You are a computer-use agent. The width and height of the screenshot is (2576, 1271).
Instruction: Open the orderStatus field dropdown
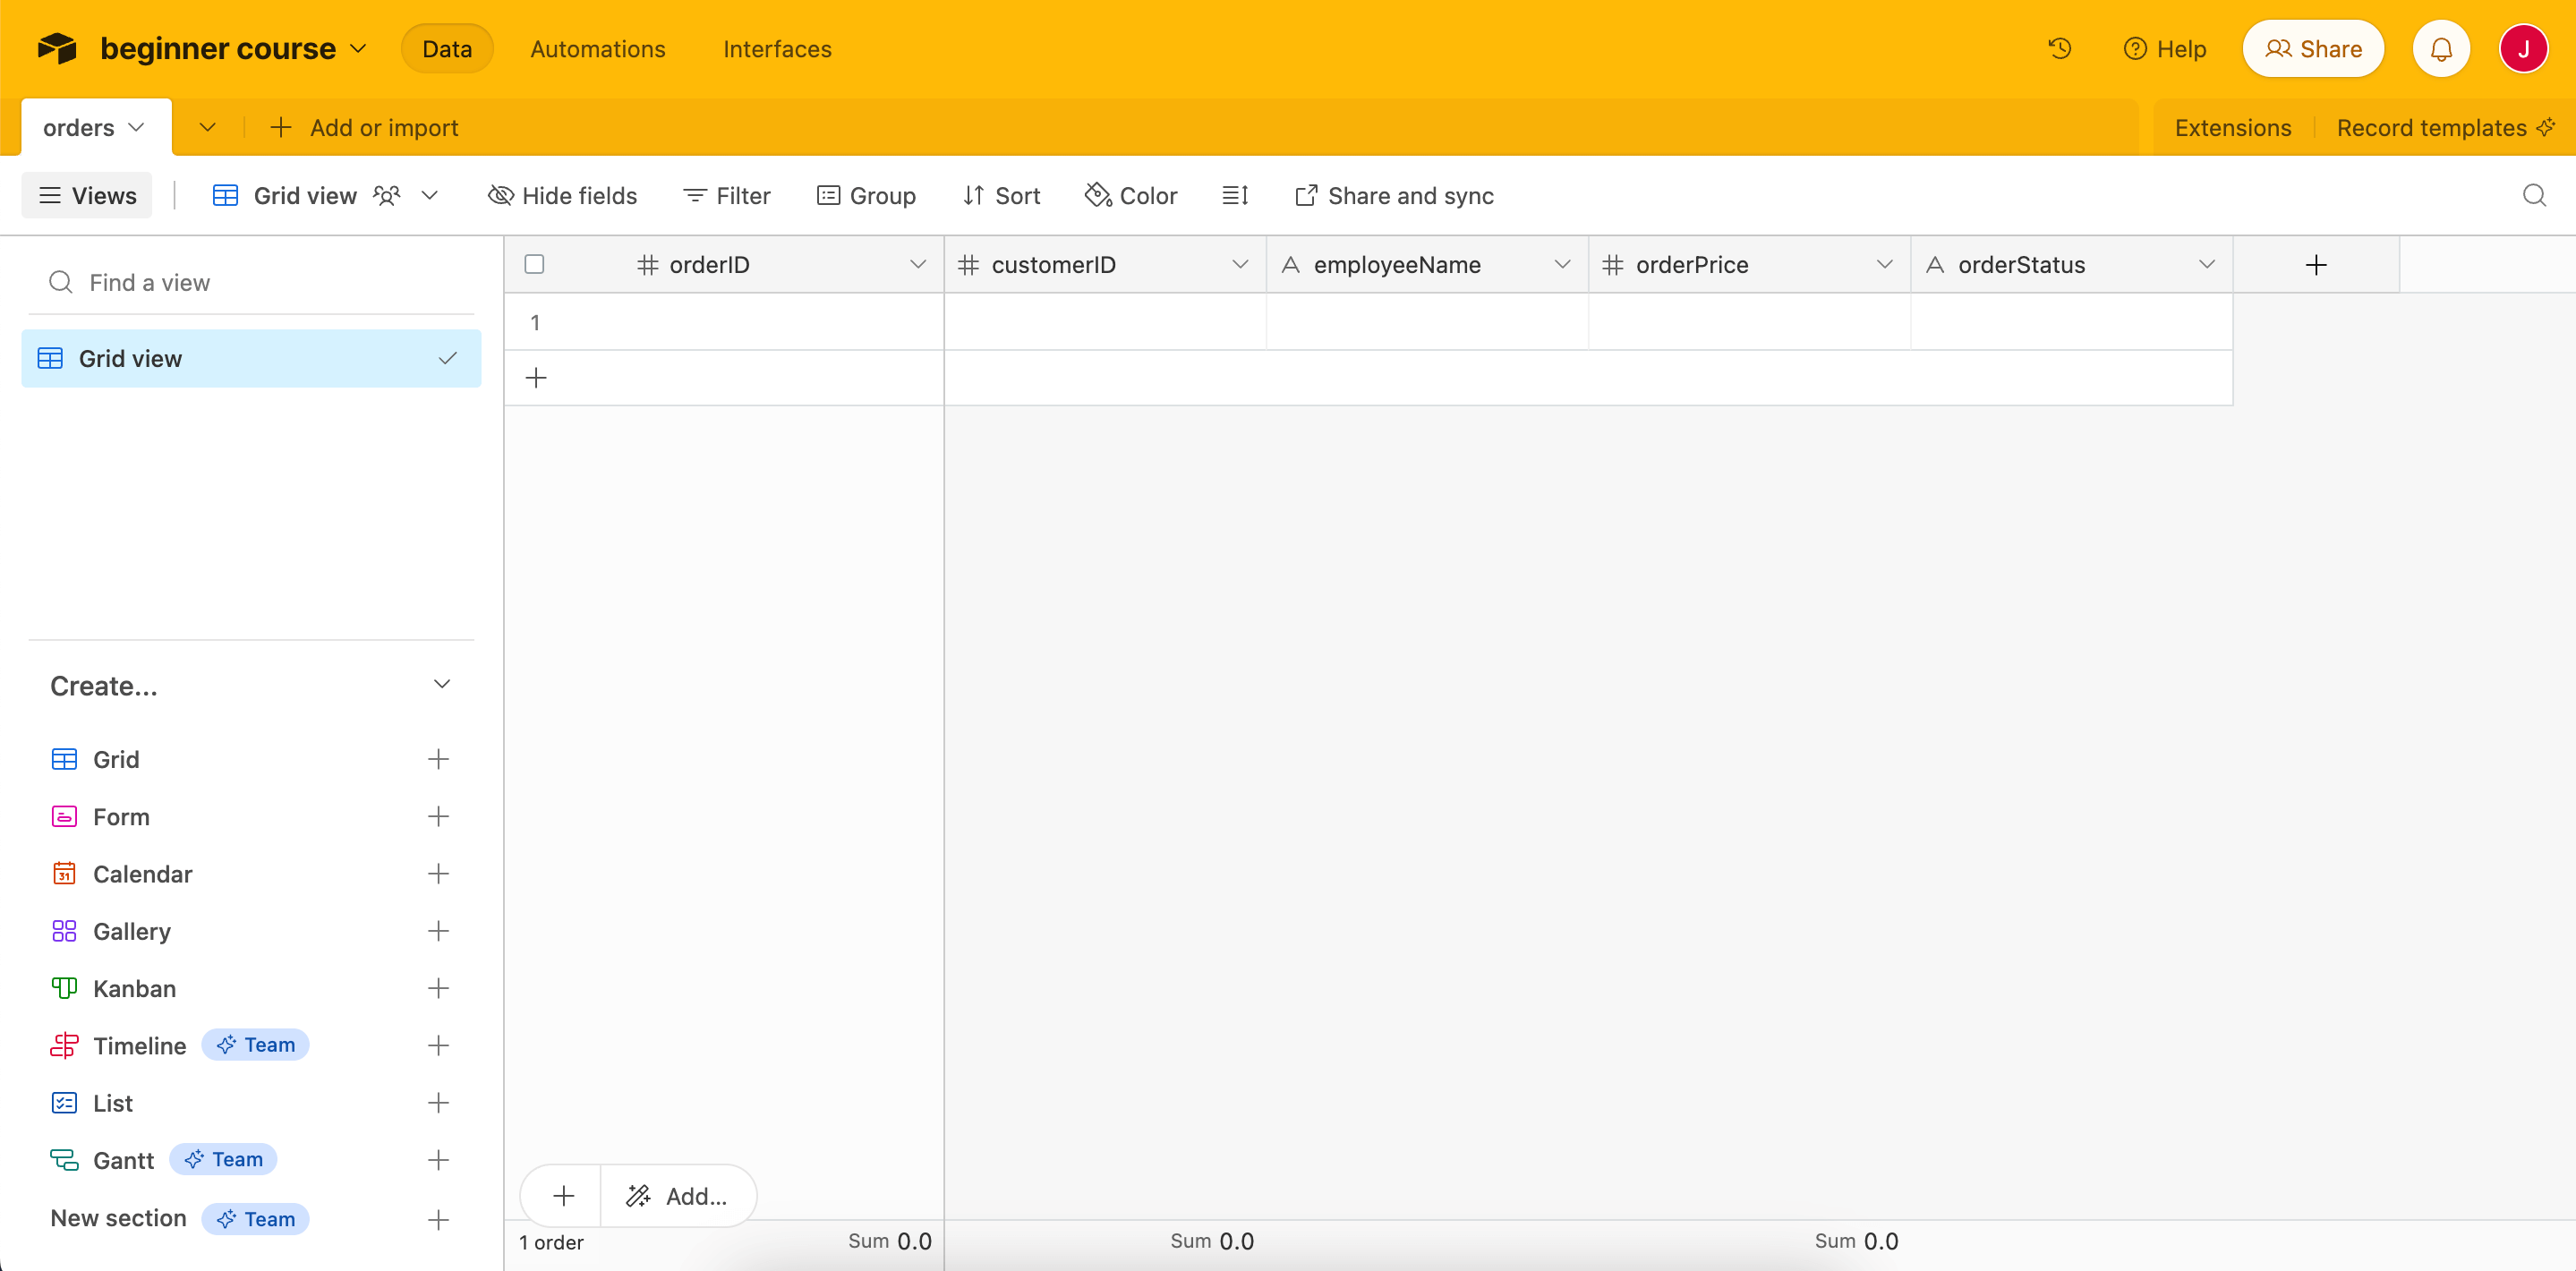(2208, 264)
